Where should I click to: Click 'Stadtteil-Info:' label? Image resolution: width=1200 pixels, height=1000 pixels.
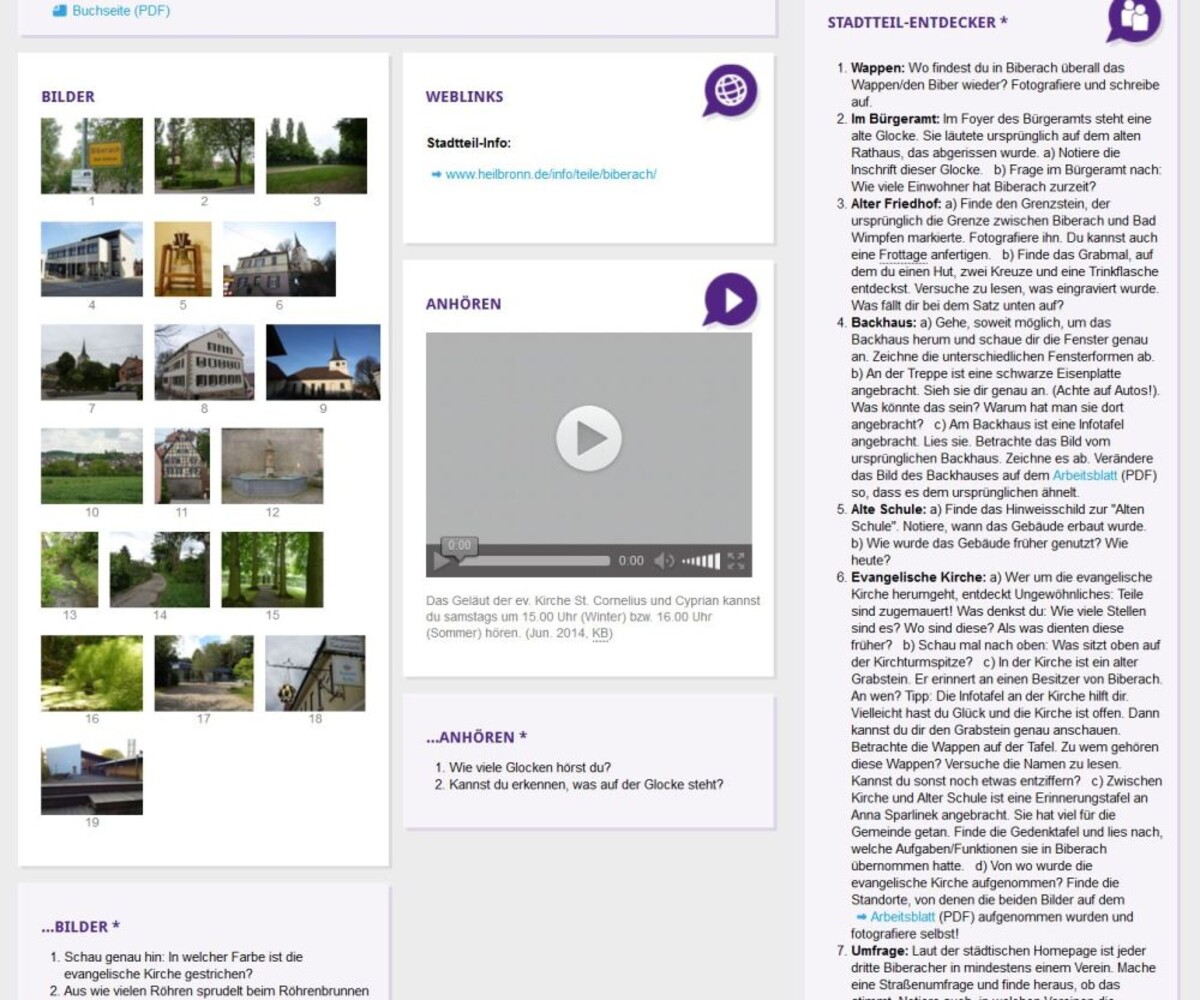(x=469, y=143)
